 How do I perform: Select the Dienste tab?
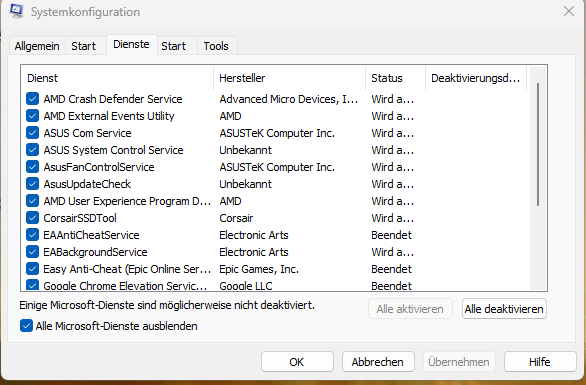[132, 44]
